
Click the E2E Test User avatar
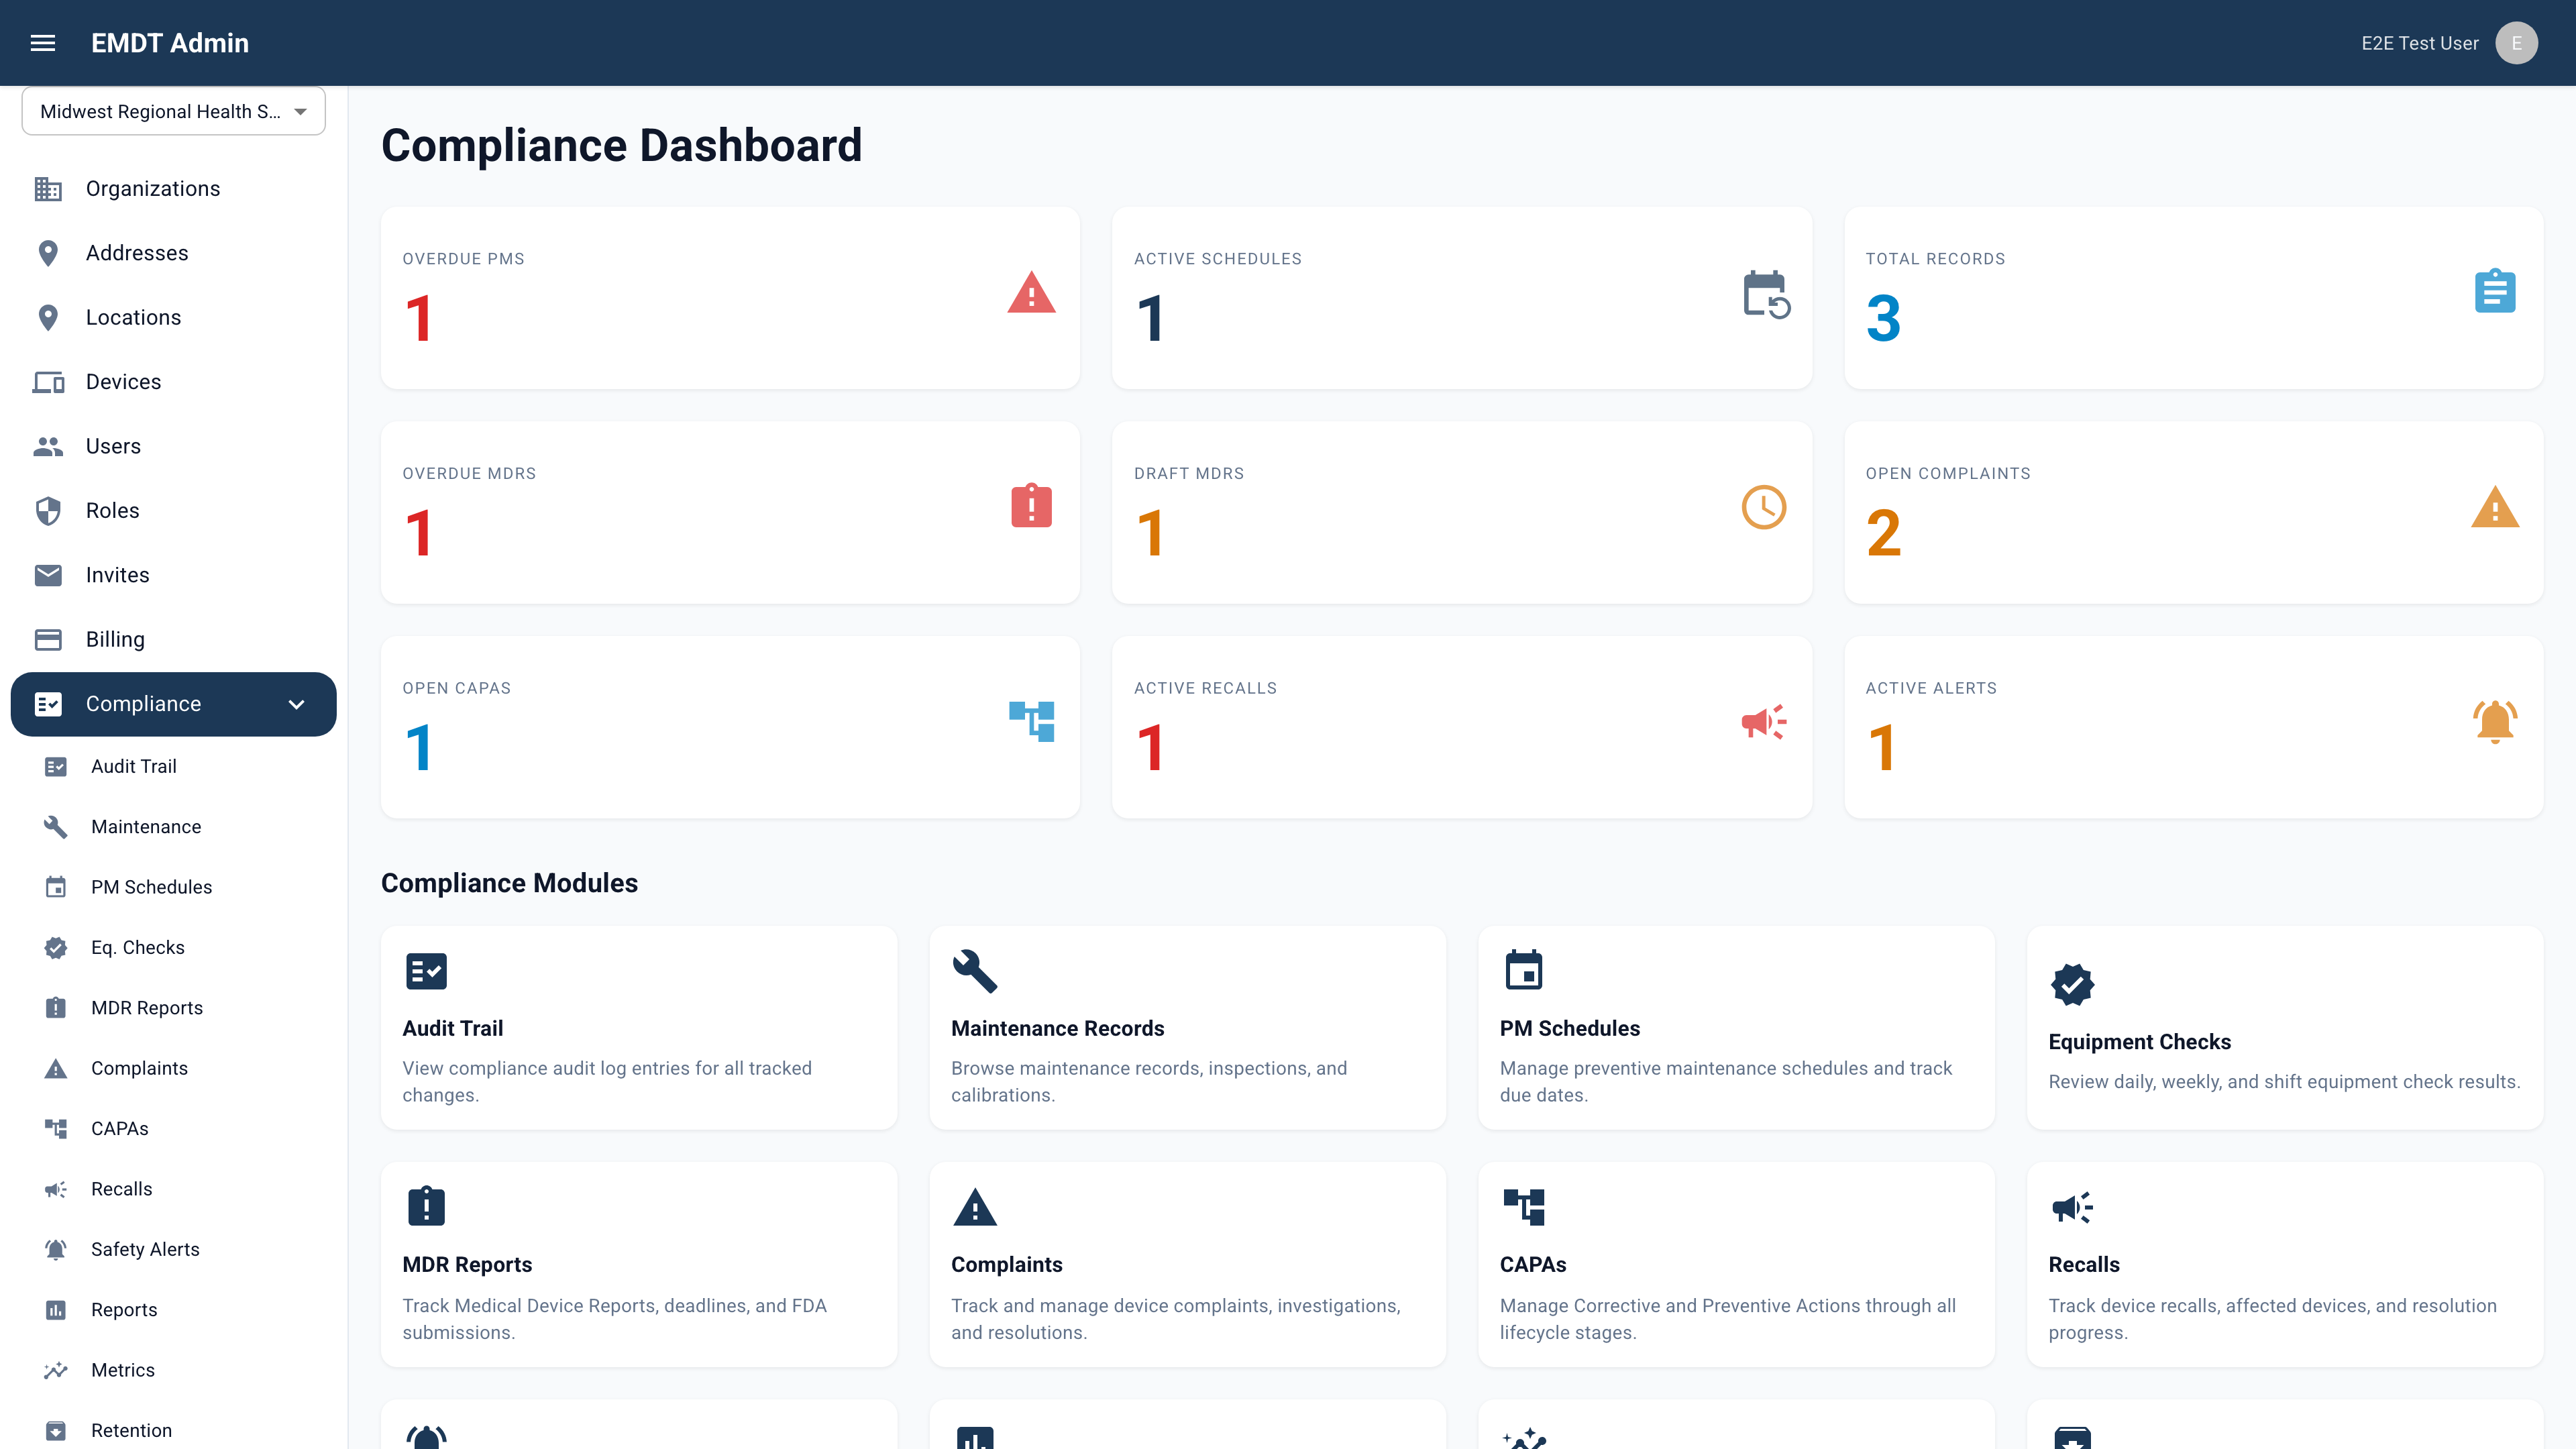(2516, 43)
